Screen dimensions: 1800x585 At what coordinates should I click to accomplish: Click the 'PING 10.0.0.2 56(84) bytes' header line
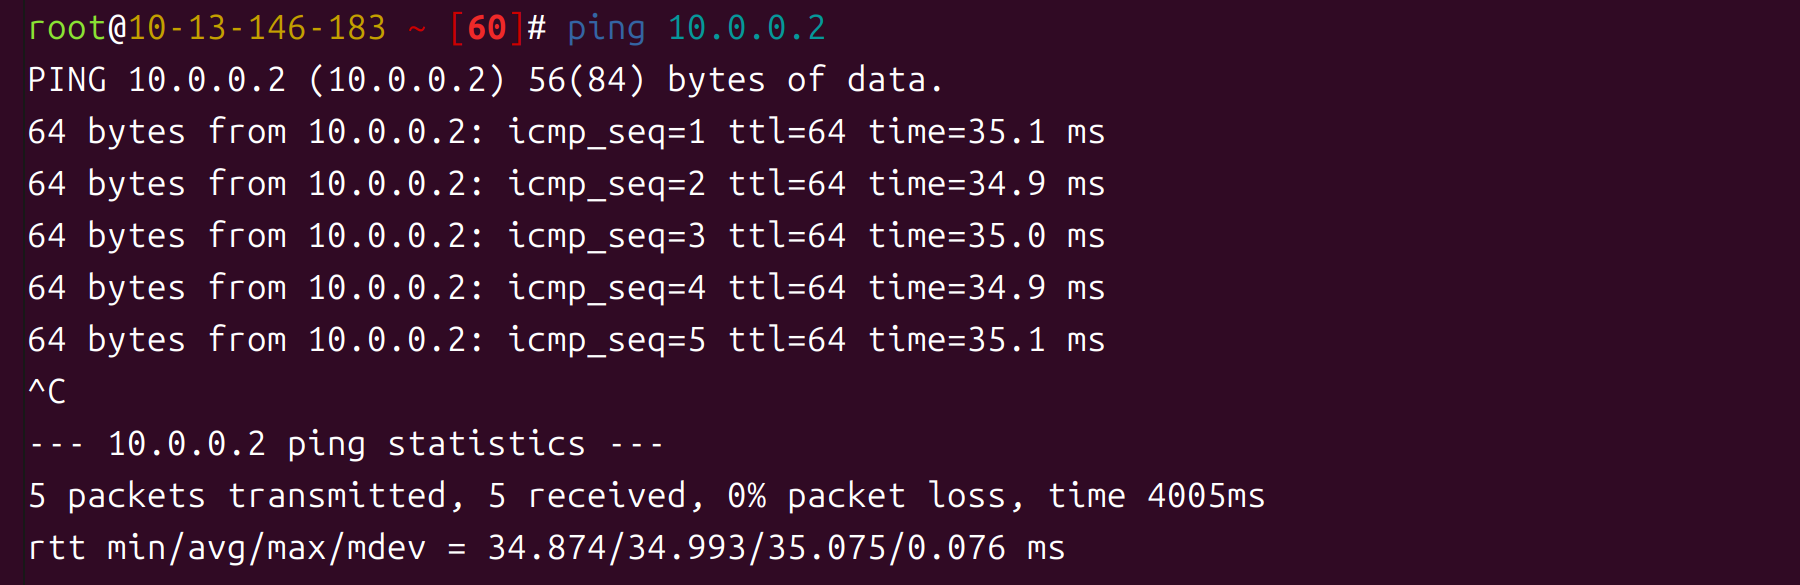[x=486, y=80]
